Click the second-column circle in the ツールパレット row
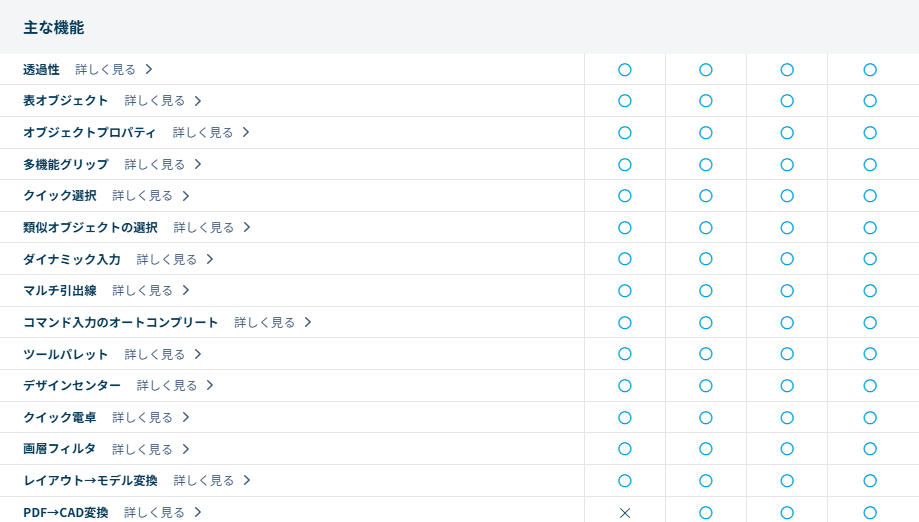This screenshot has width=919, height=522. (706, 354)
